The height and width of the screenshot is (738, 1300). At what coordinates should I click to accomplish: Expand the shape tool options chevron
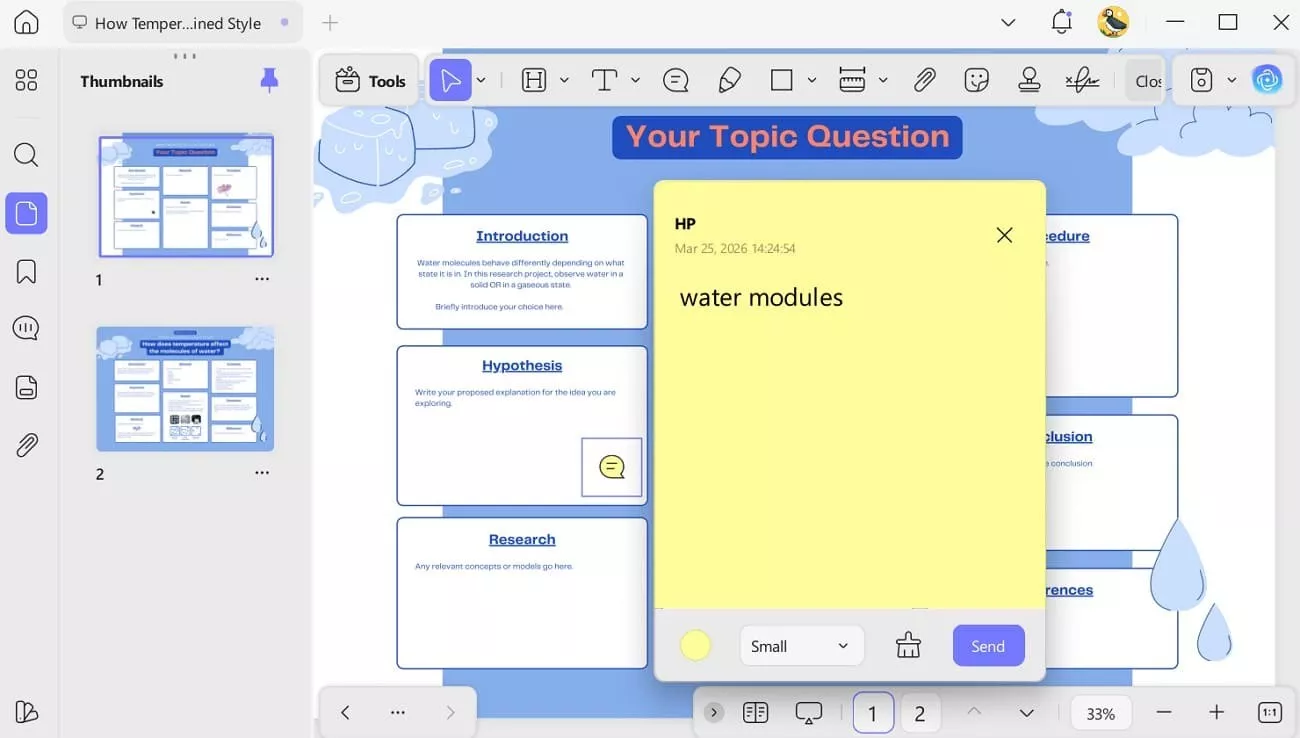pos(811,80)
